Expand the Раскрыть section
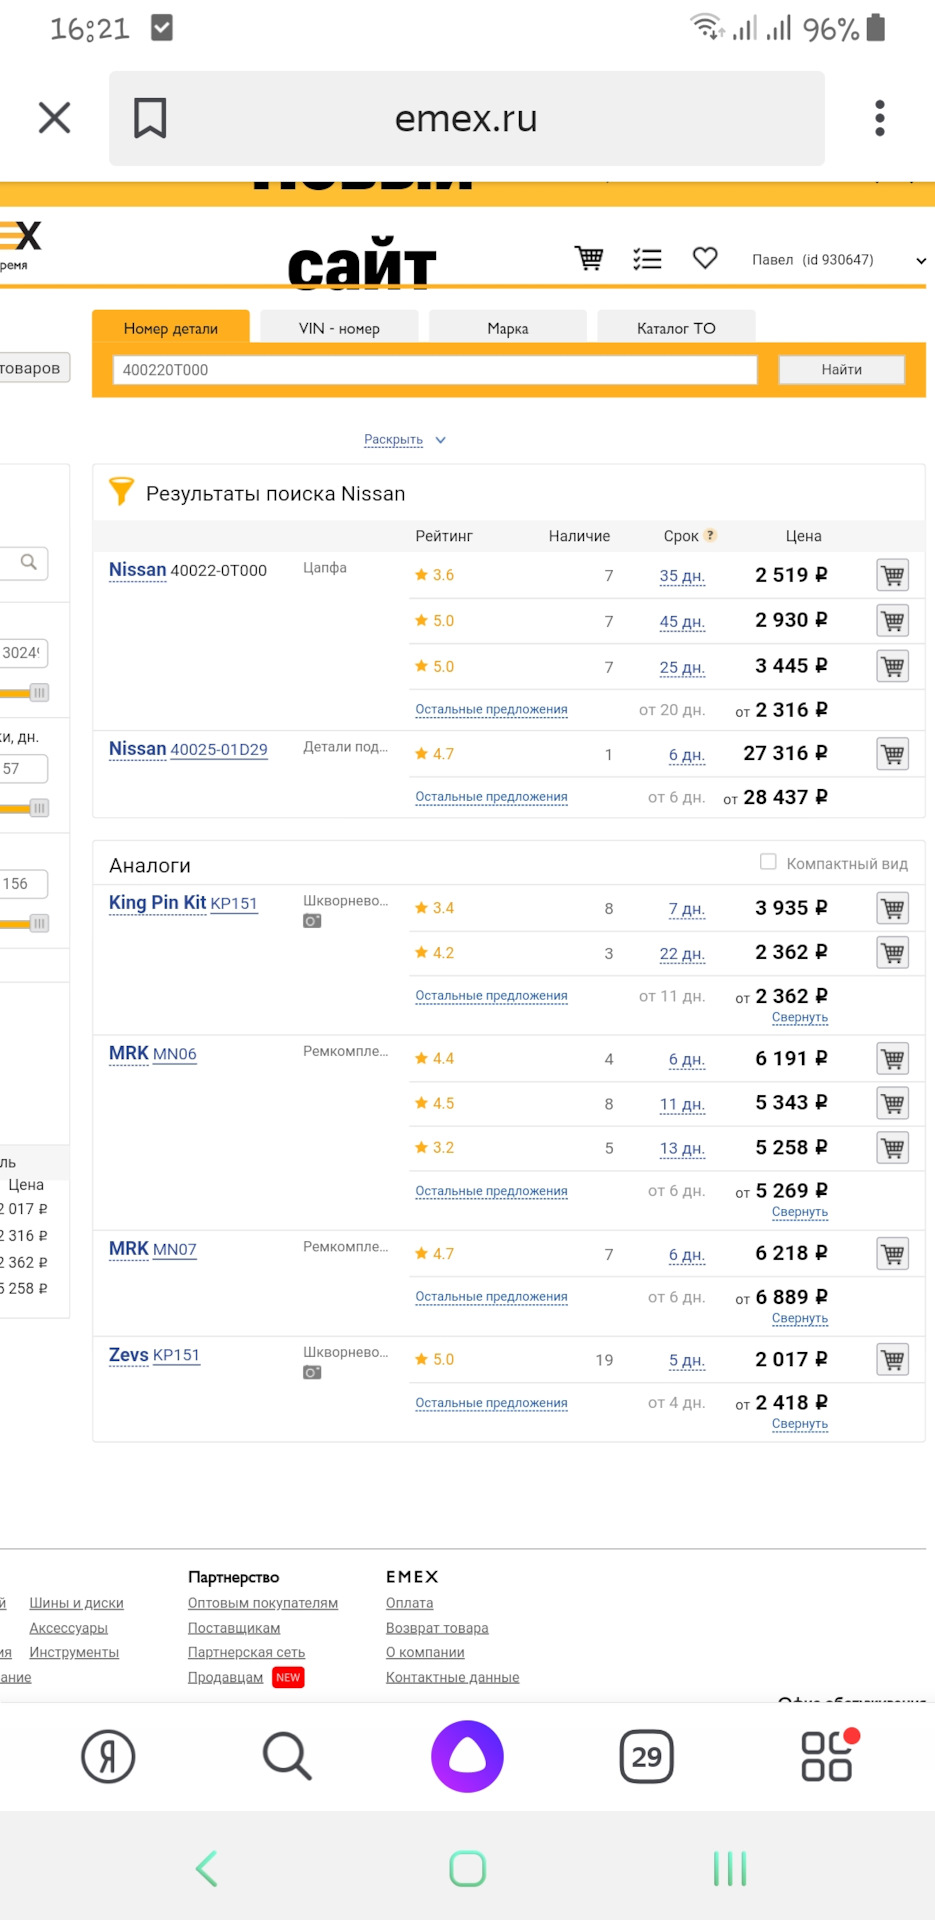This screenshot has width=935, height=1920. coord(405,440)
